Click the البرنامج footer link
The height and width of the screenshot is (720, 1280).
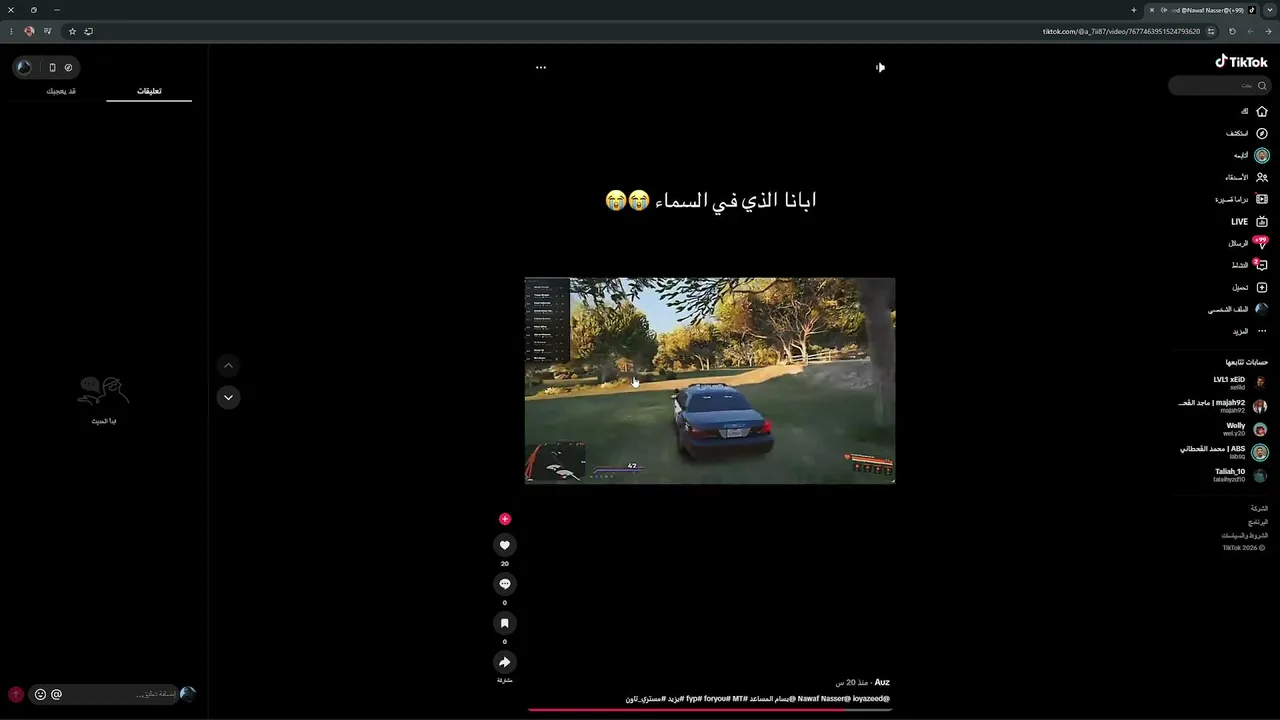pos(1258,522)
